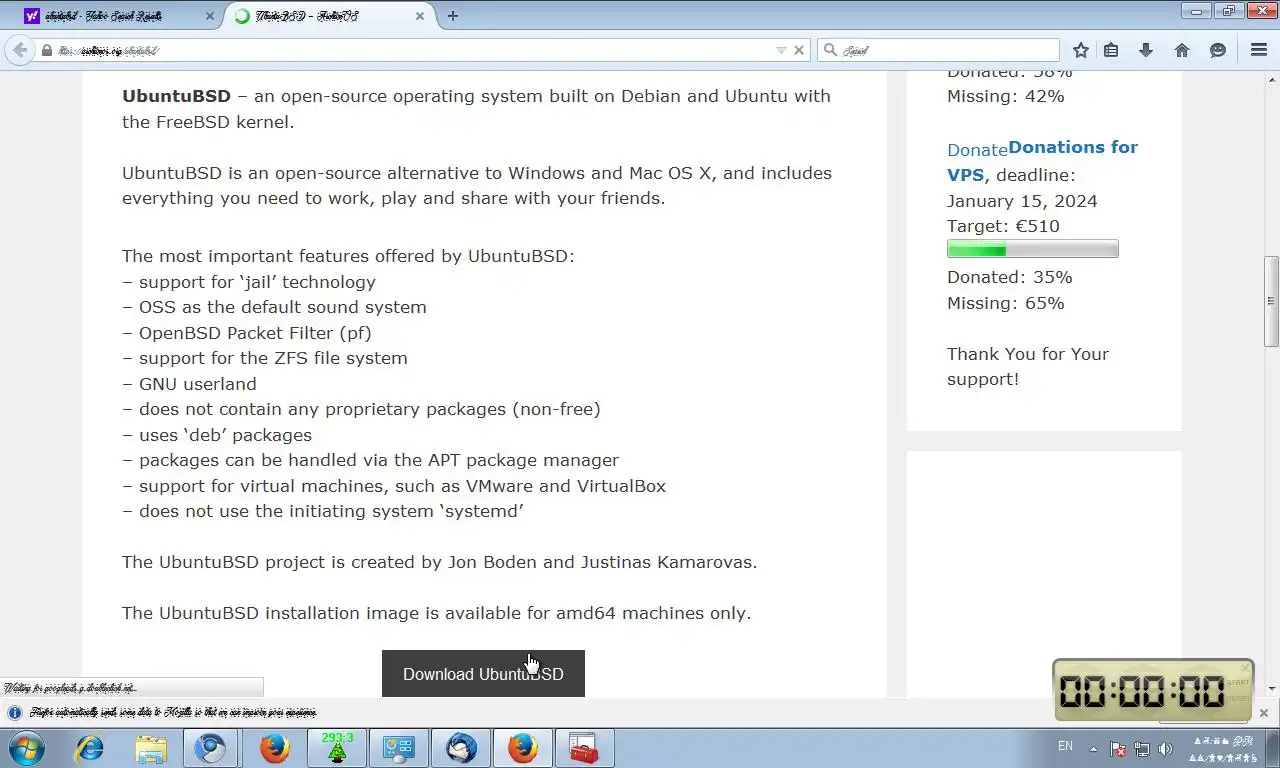1280x768 pixels.
Task: Open the Hello chat smiley icon
Action: tap(1218, 50)
